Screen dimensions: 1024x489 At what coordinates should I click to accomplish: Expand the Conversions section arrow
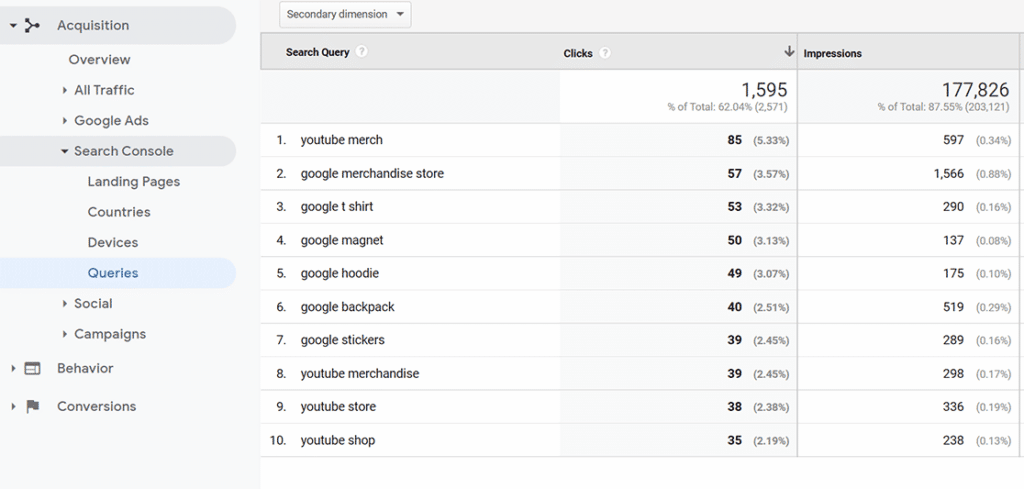pyautogui.click(x=13, y=407)
